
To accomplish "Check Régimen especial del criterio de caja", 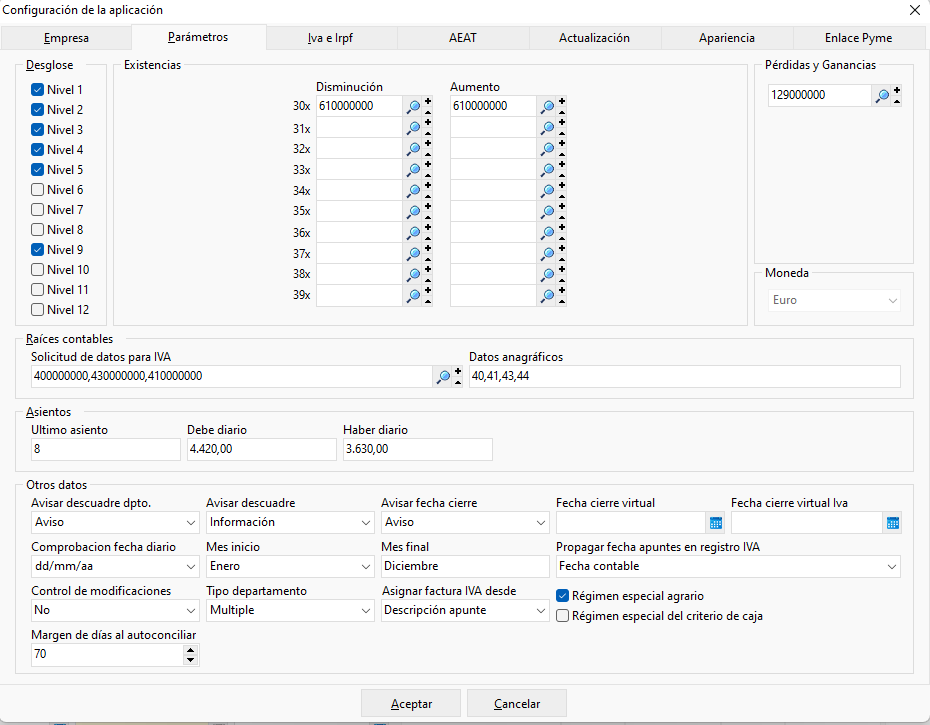I will click(562, 616).
